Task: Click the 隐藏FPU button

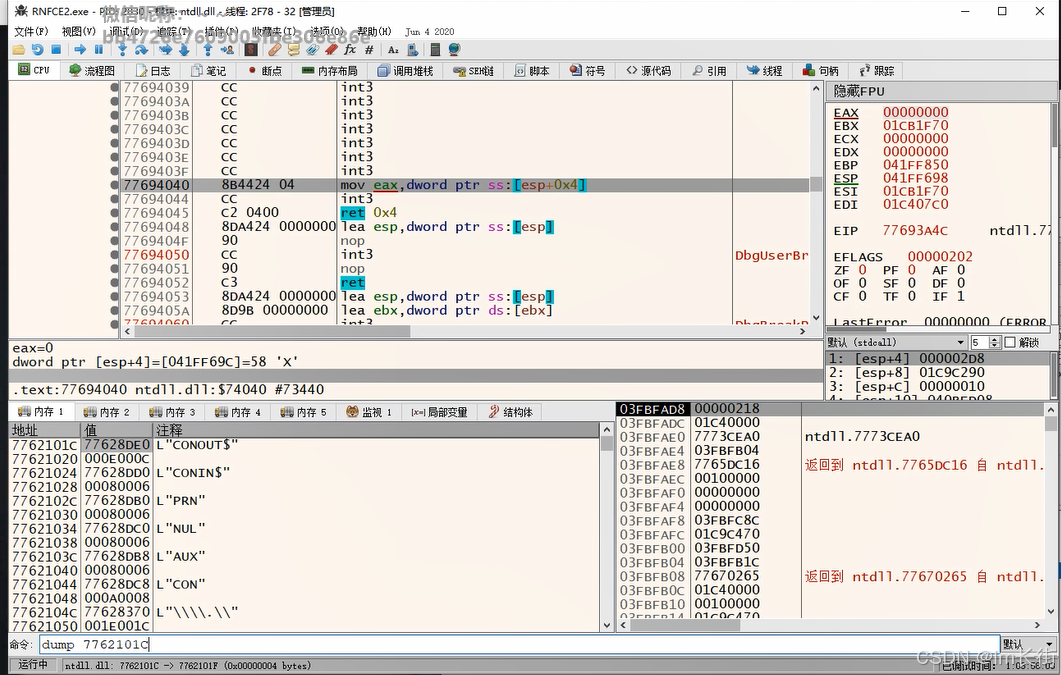Action: (x=941, y=91)
